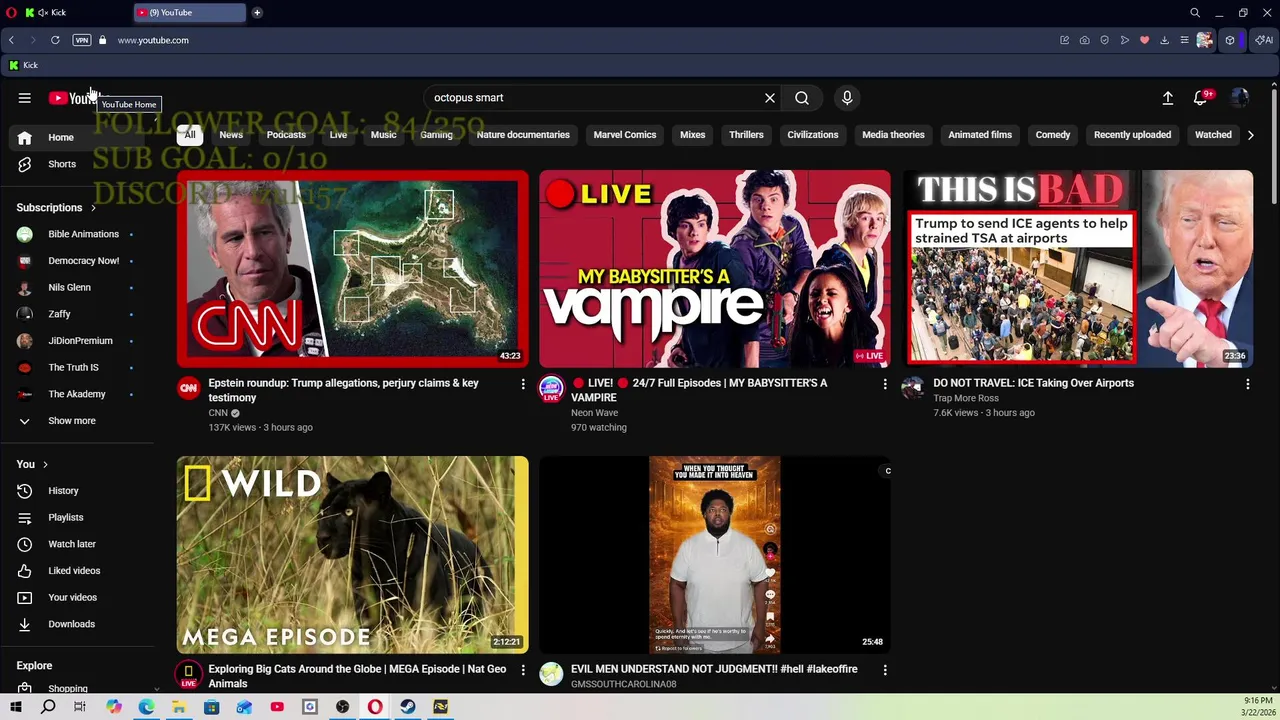Open new browser tab with plus
The image size is (1280, 720).
pos(257,13)
